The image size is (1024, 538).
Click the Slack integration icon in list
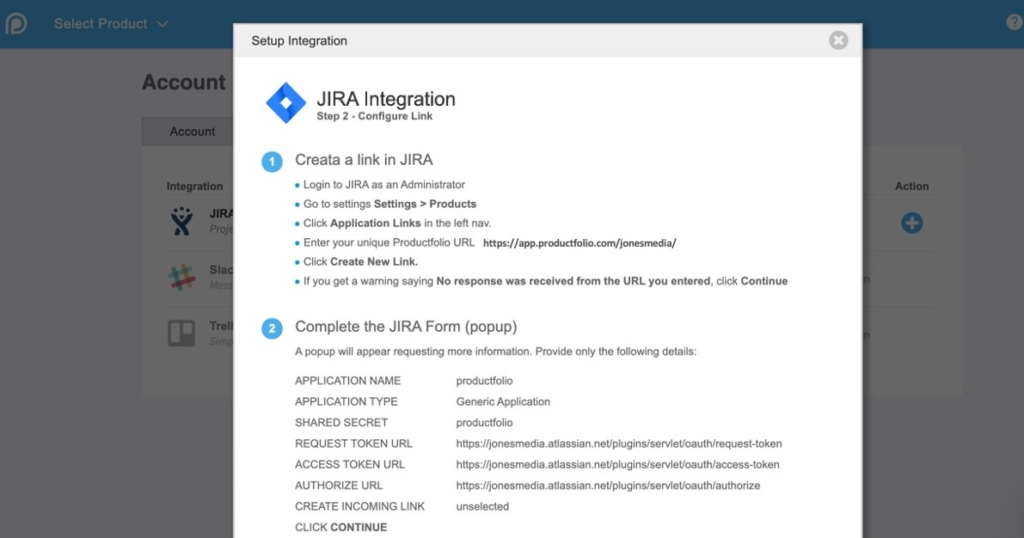coord(182,277)
